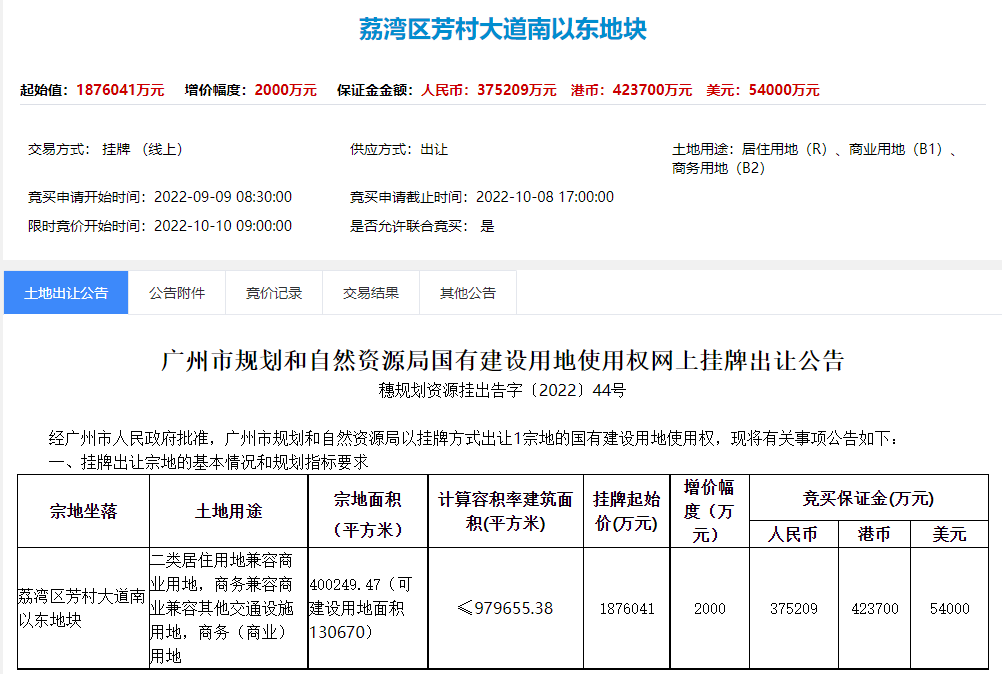The image size is (1002, 674).
Task: Click the 起始值 1876041万元 amount at top
Action: tap(120, 90)
